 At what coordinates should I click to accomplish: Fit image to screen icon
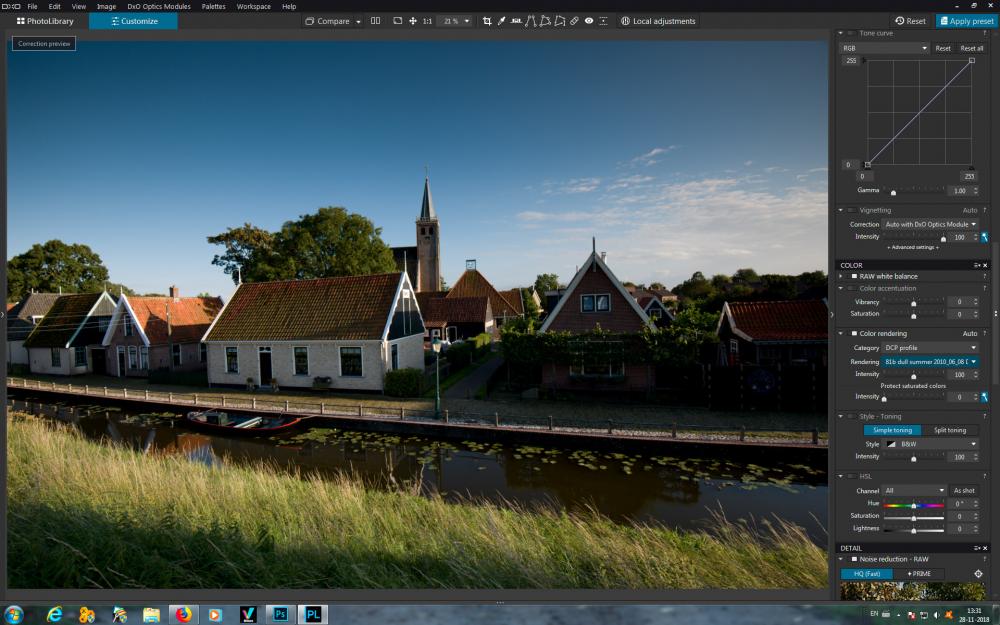point(398,21)
